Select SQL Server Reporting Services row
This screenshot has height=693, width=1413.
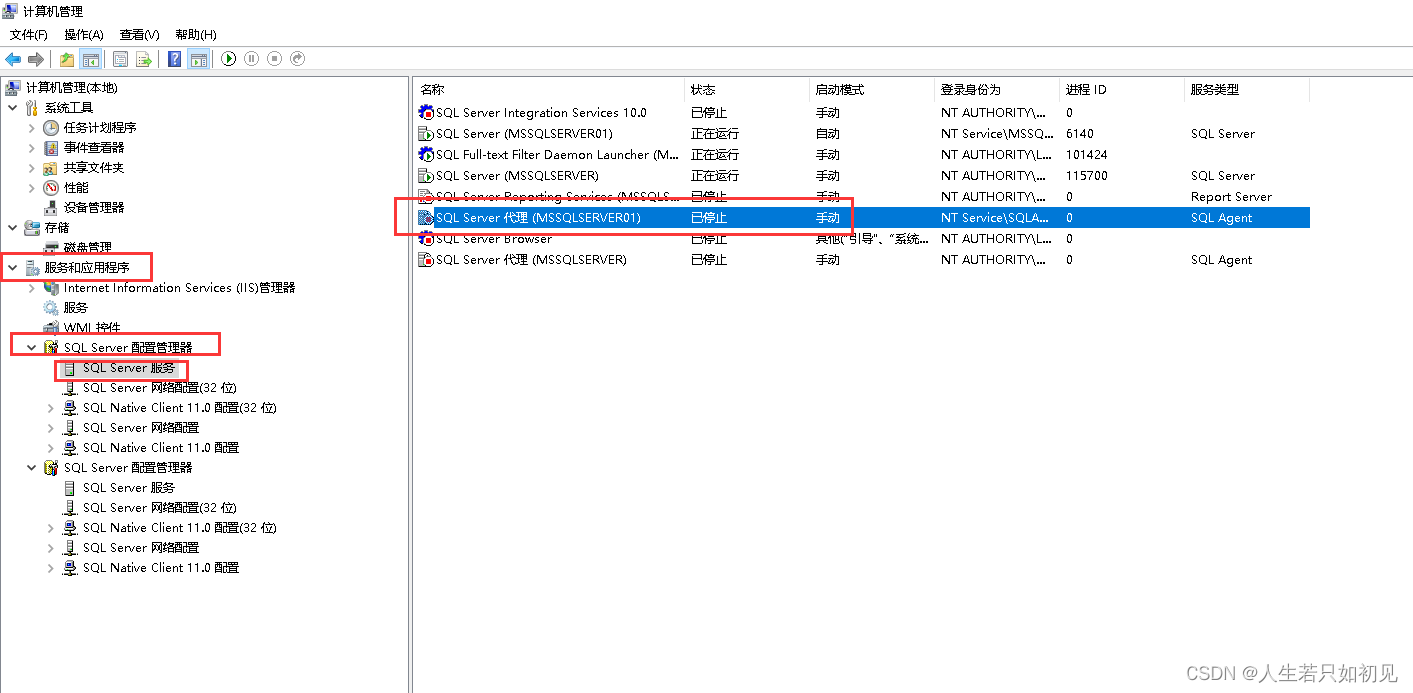(x=862, y=197)
